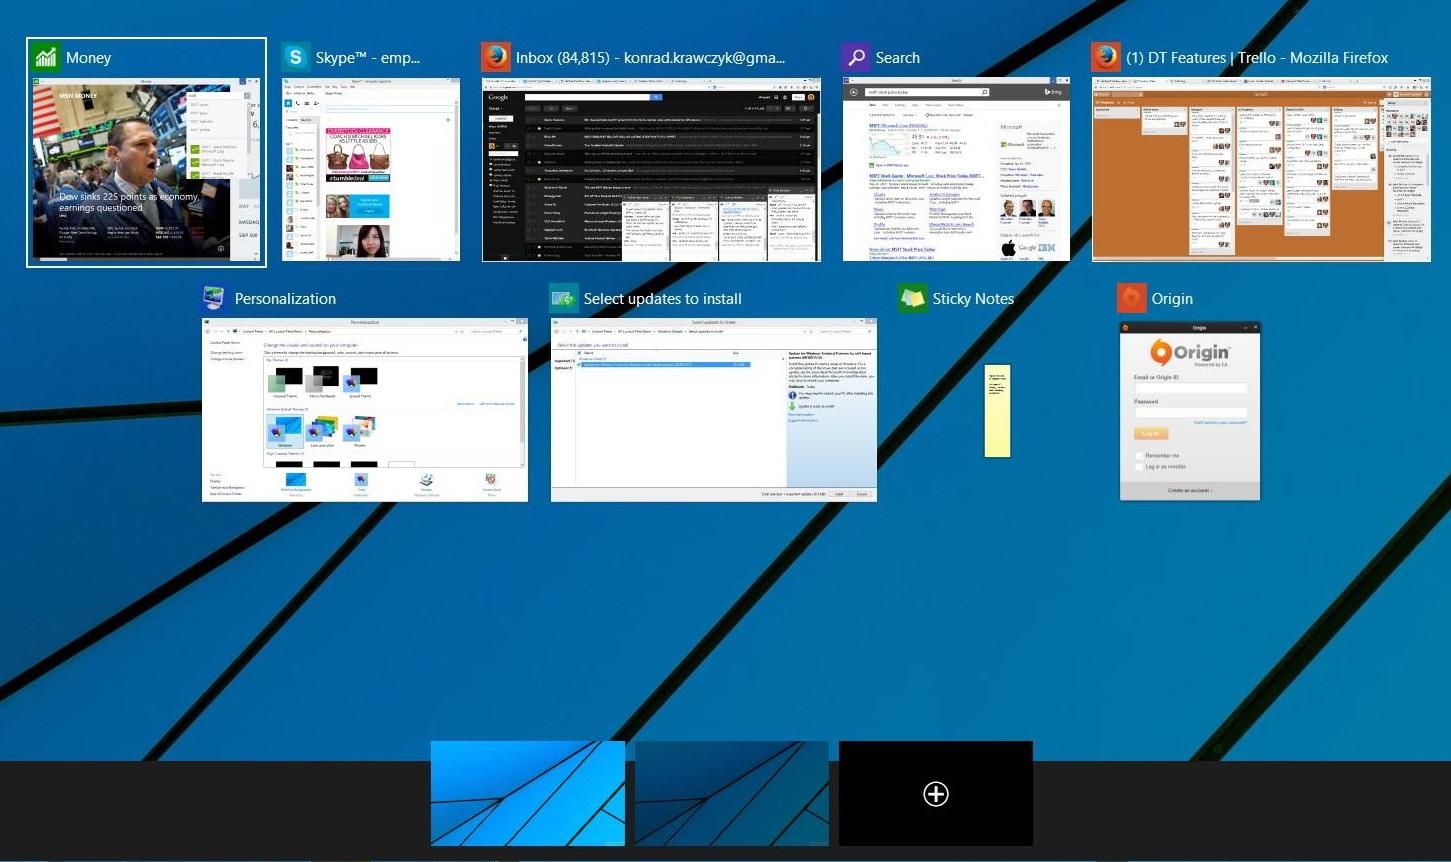Click the Email or Origin ID field
The image size is (1451, 862).
point(1190,388)
